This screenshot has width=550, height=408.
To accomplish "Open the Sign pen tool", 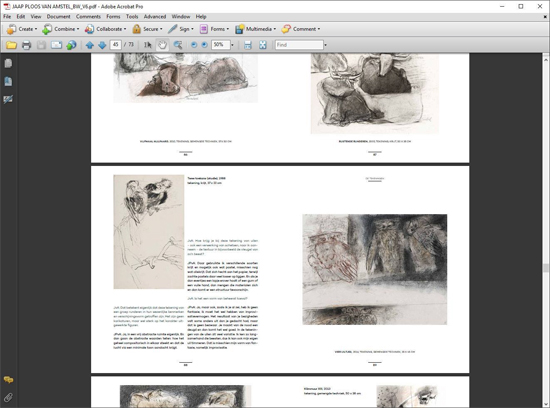I will tap(180, 29).
